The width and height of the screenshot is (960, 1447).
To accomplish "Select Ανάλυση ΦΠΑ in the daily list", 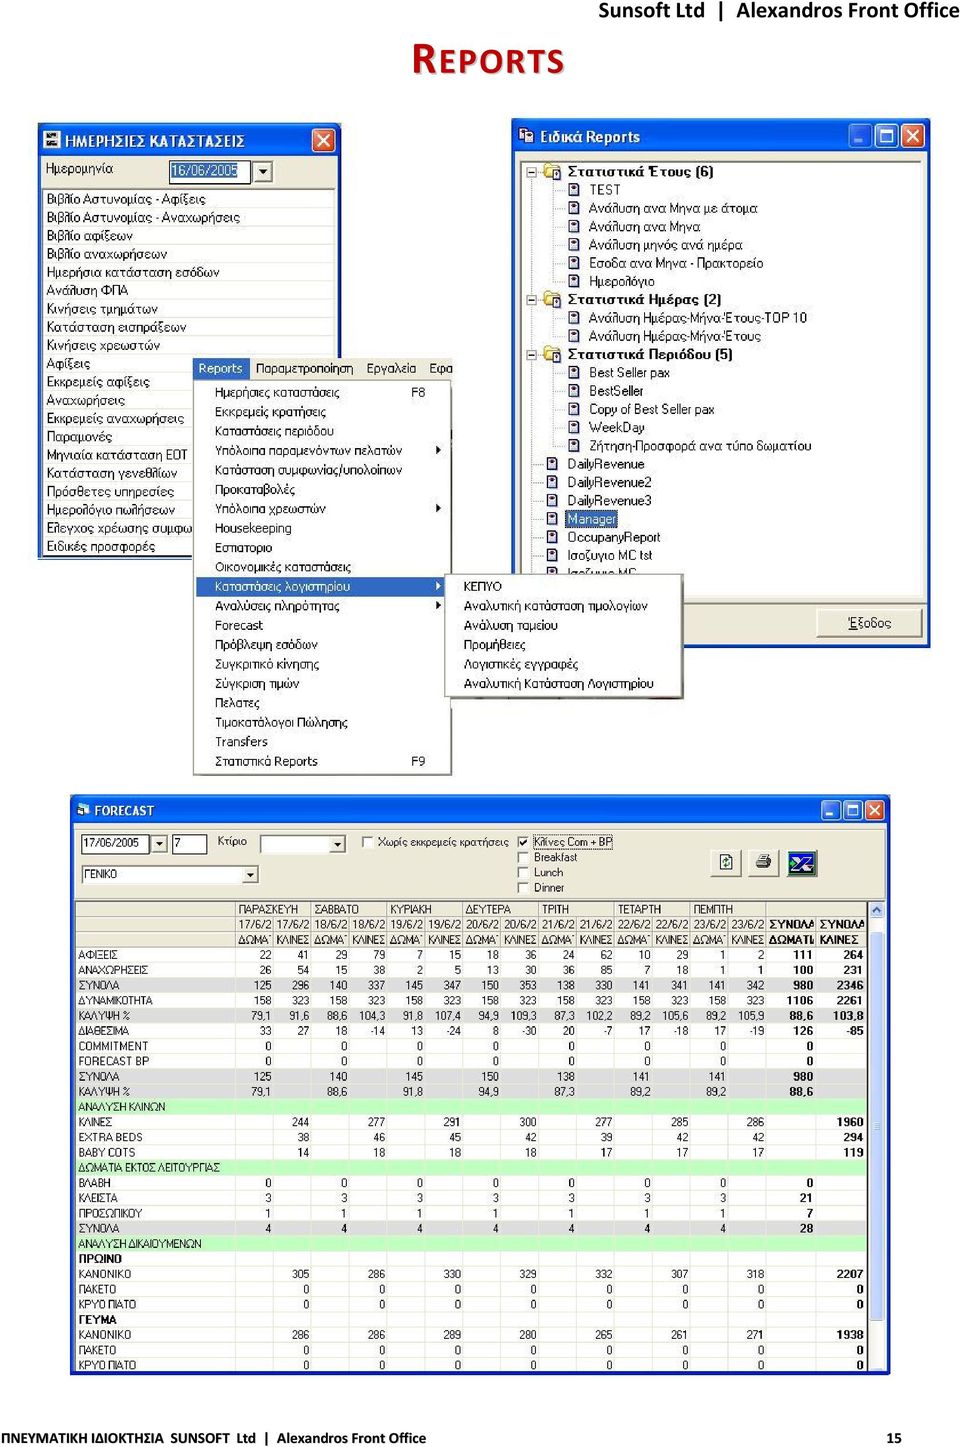I will [x=188, y=290].
